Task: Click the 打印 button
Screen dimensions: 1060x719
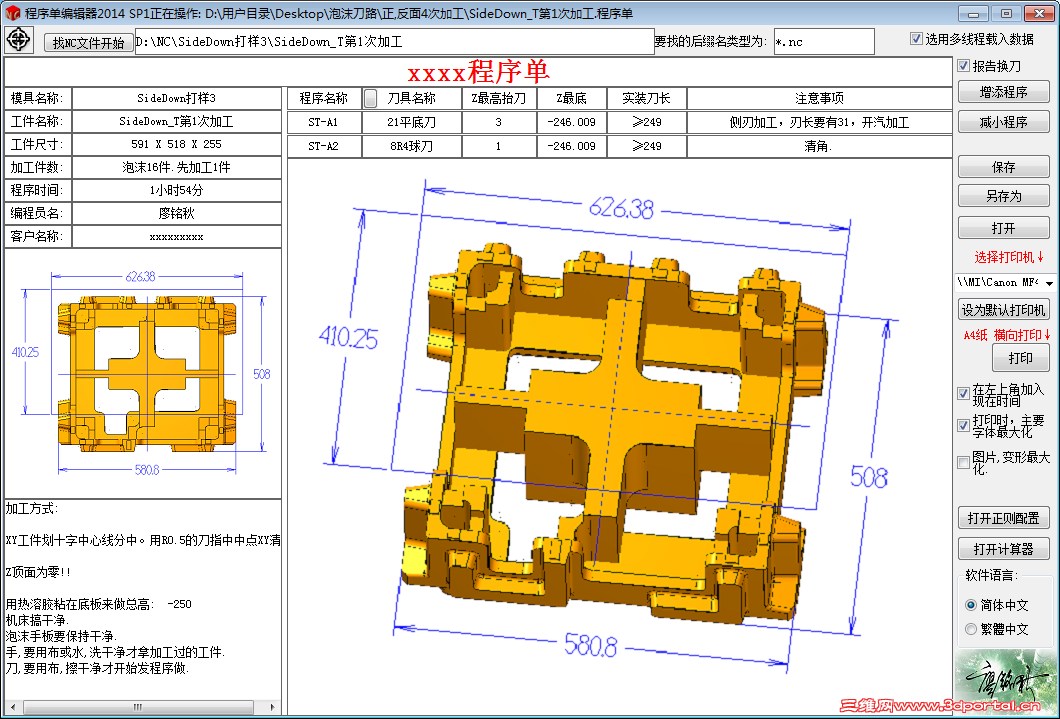Action: point(1020,358)
